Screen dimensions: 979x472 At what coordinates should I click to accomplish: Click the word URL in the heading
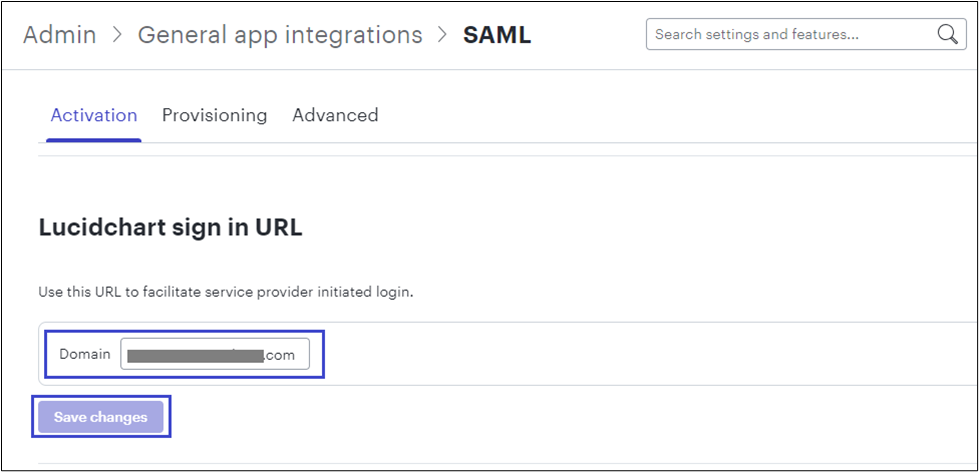[281, 228]
